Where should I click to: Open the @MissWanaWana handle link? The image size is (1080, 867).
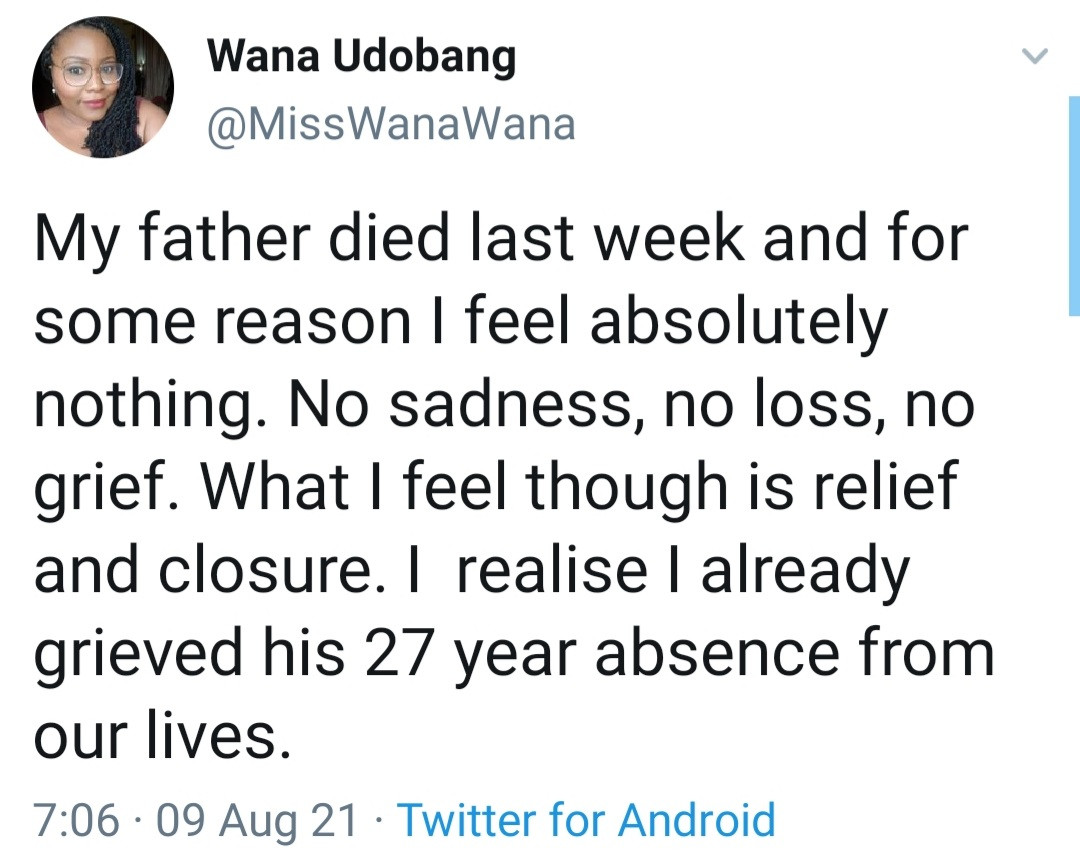[x=391, y=124]
